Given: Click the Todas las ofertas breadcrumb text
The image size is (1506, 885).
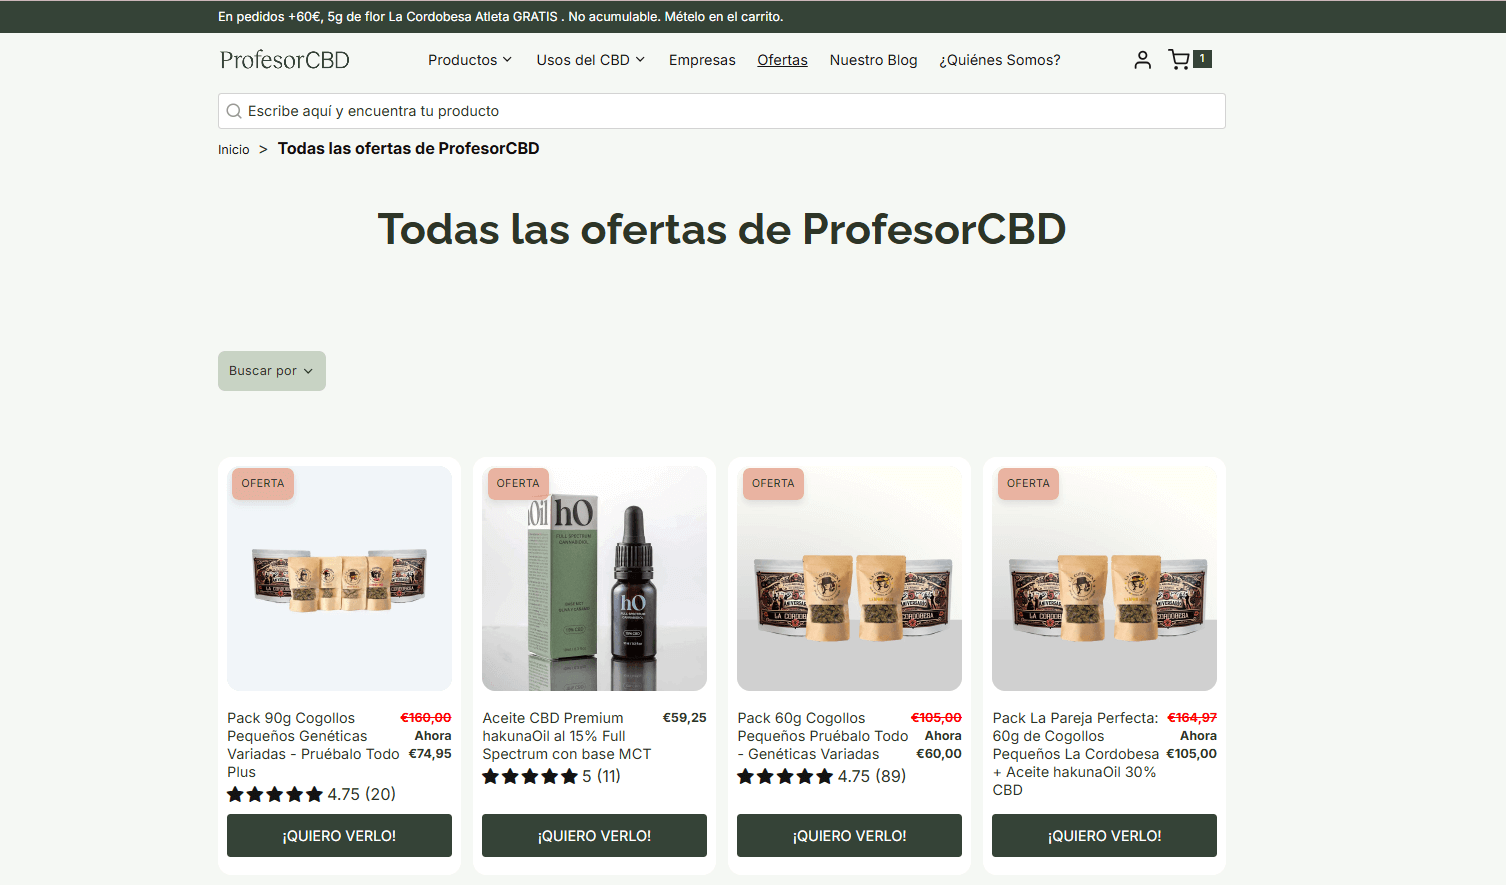Looking at the screenshot, I should [408, 149].
